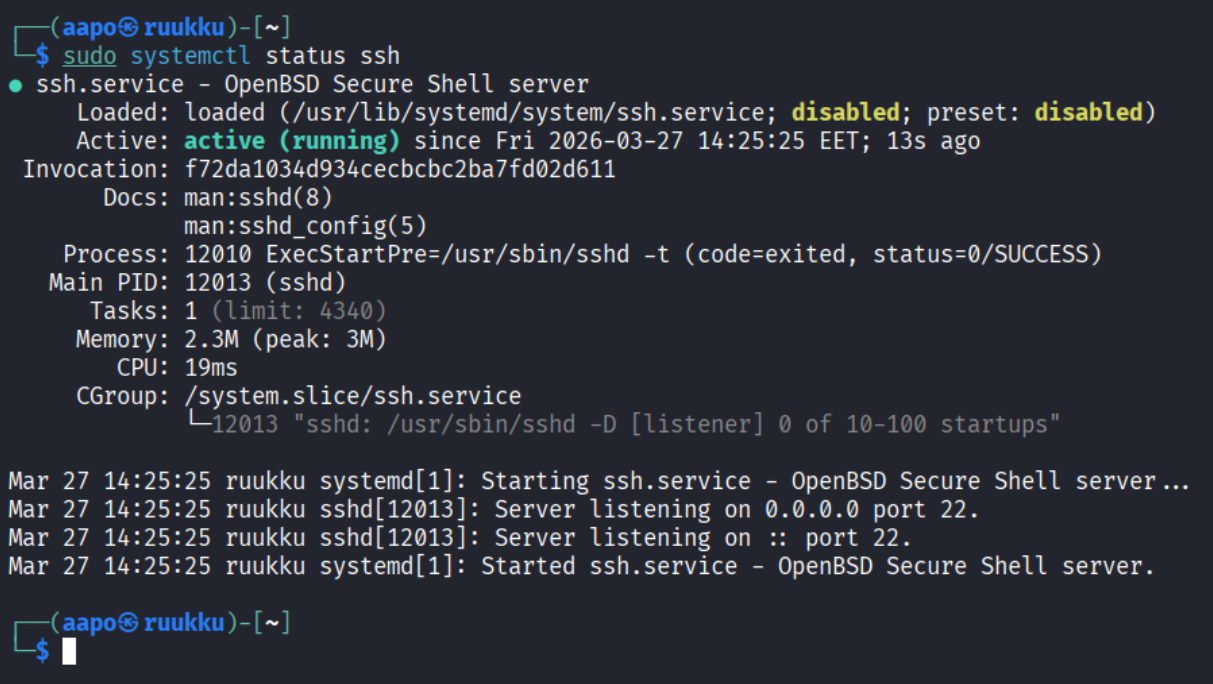
Task: Click the tree branch entry for 12013 sshd listener
Action: point(624,425)
